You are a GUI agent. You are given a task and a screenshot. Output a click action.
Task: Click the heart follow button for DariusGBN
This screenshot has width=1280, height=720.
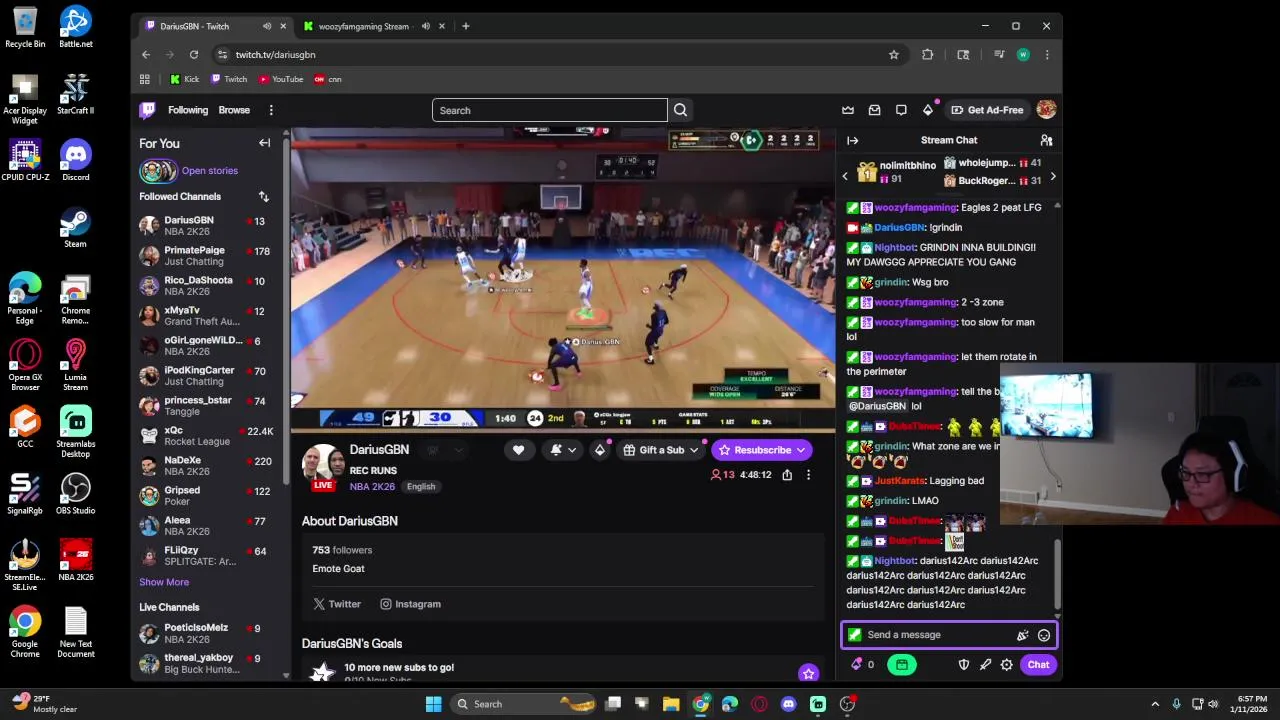pyautogui.click(x=518, y=450)
